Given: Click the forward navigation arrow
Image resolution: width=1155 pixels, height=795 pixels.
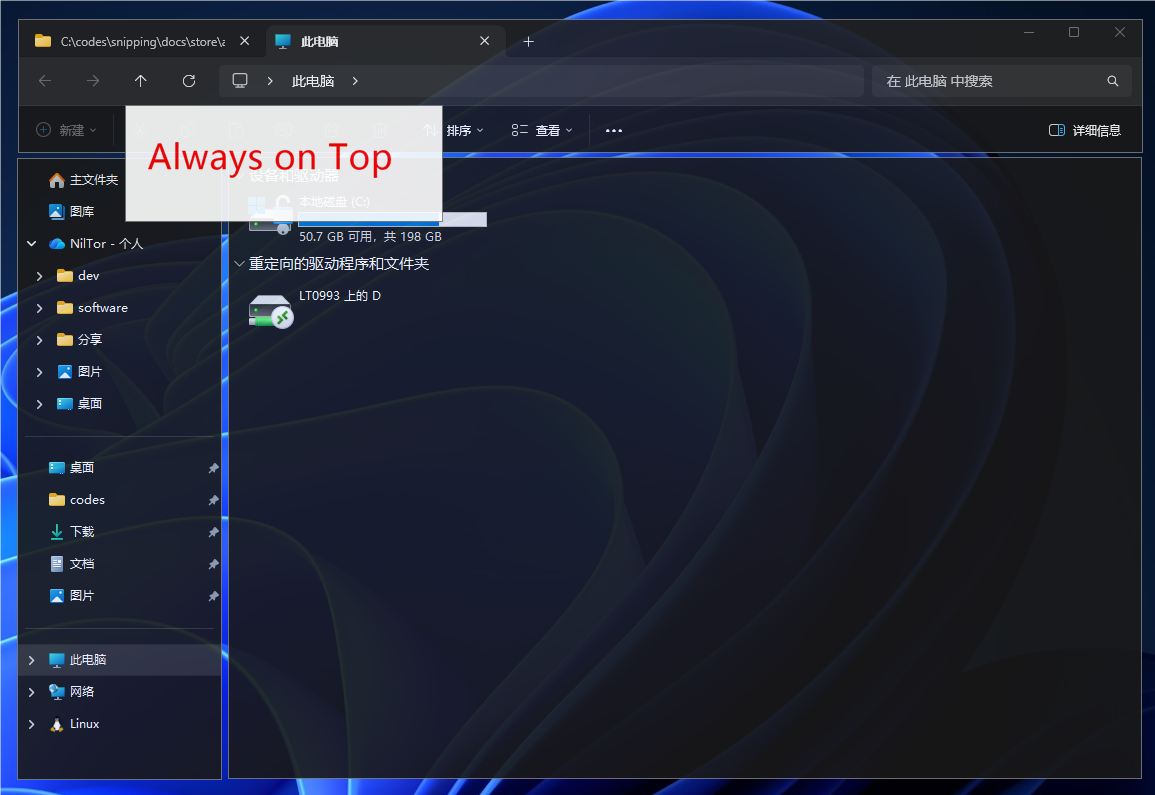Looking at the screenshot, I should pos(93,81).
